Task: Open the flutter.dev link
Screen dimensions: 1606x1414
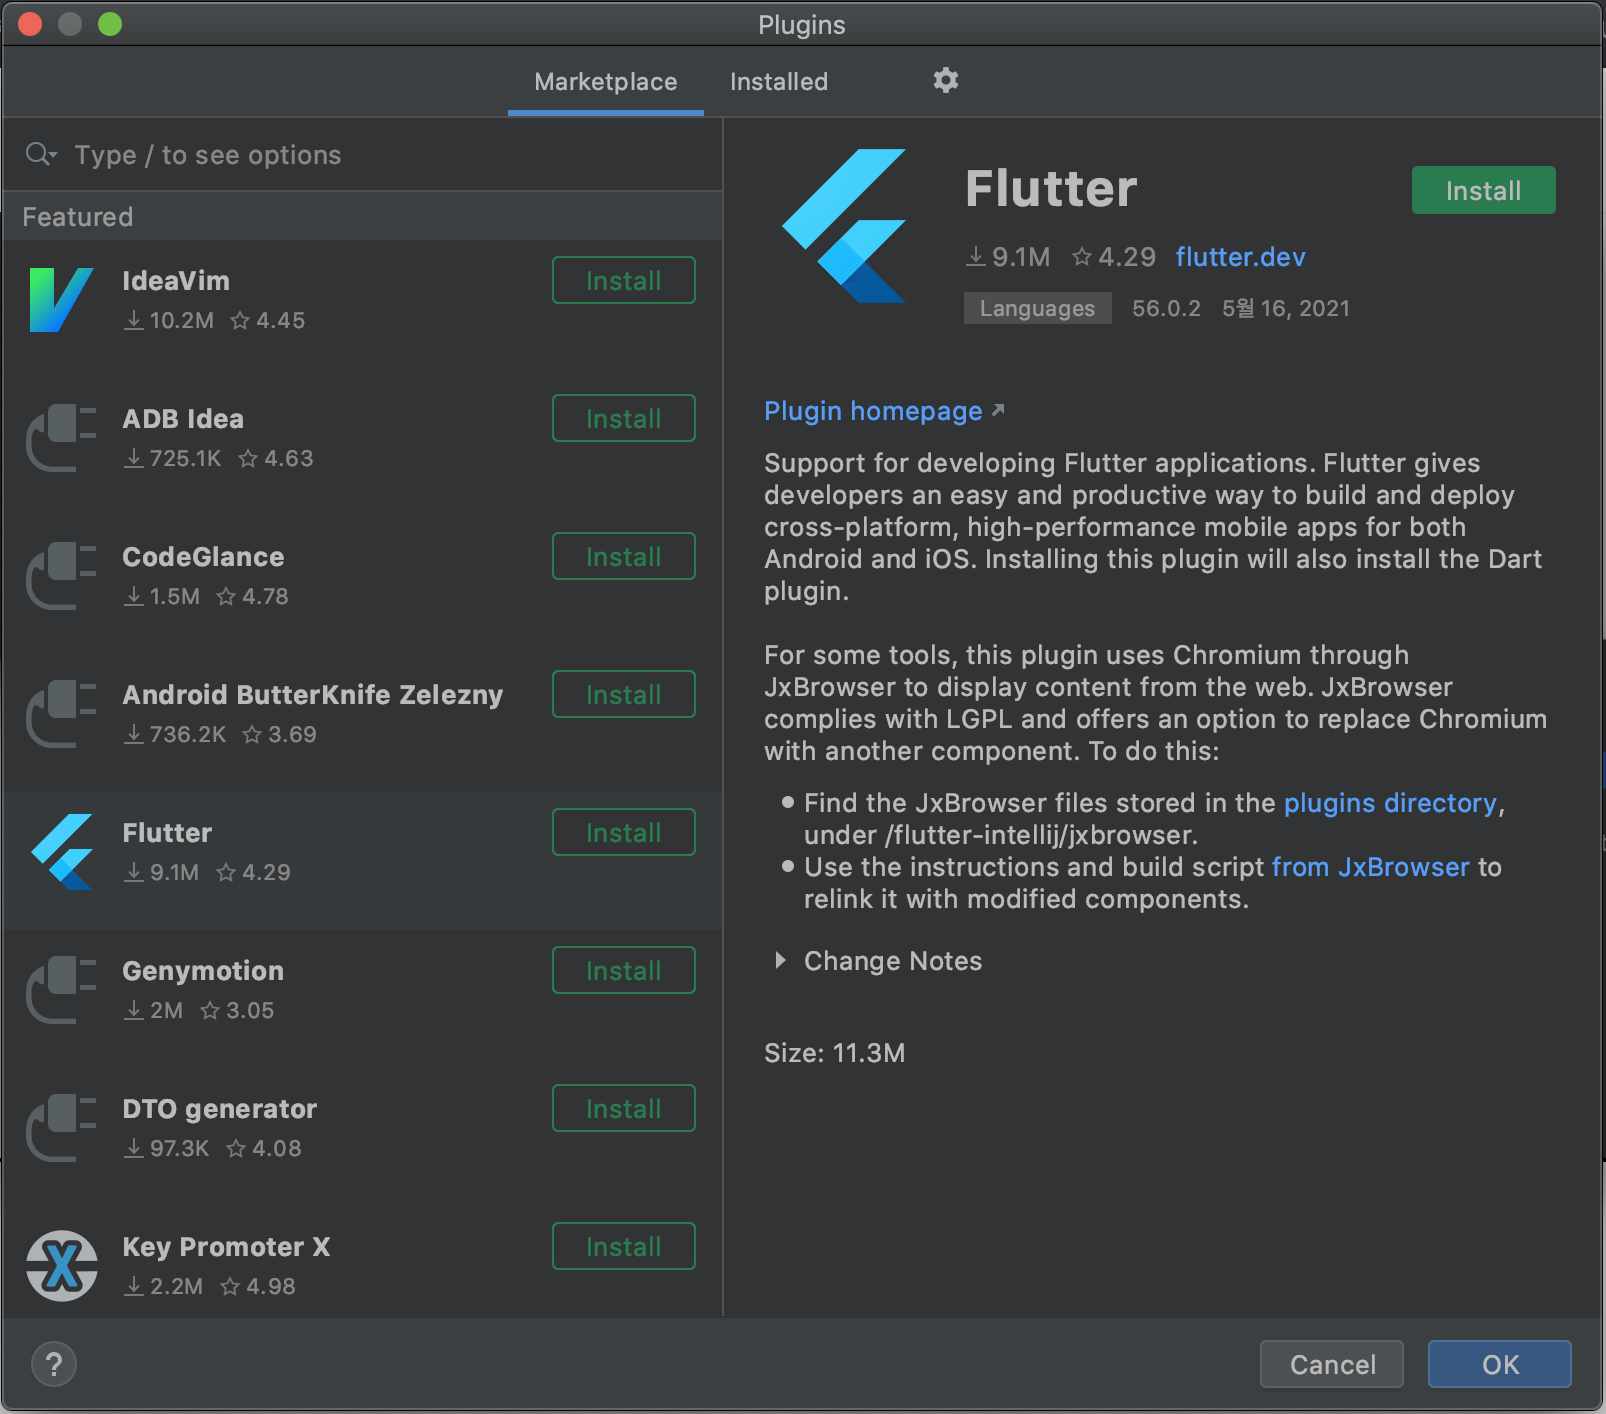Action: (x=1240, y=257)
